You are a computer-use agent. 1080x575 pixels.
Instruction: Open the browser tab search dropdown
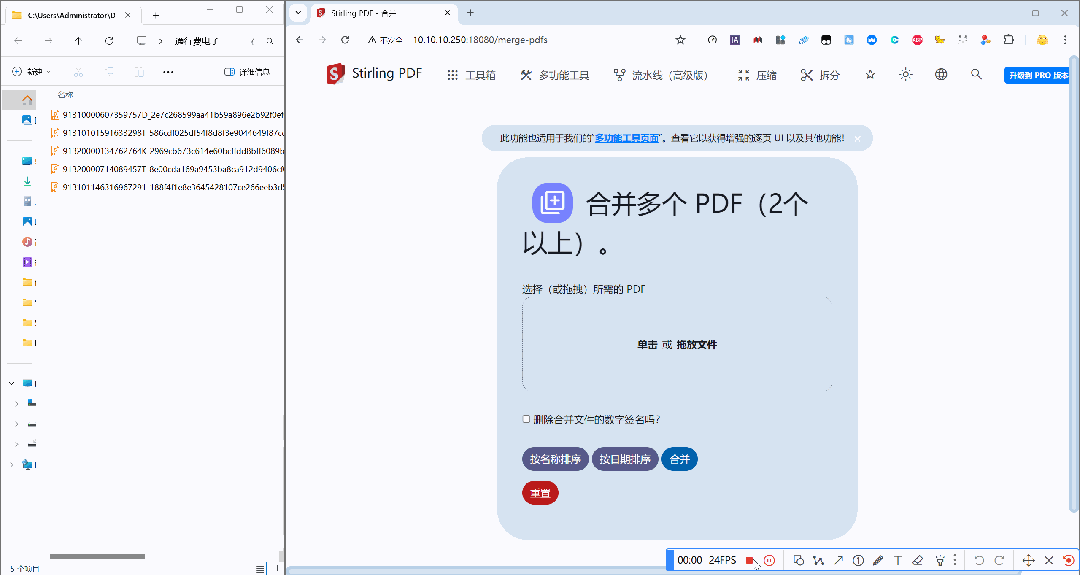click(x=298, y=12)
